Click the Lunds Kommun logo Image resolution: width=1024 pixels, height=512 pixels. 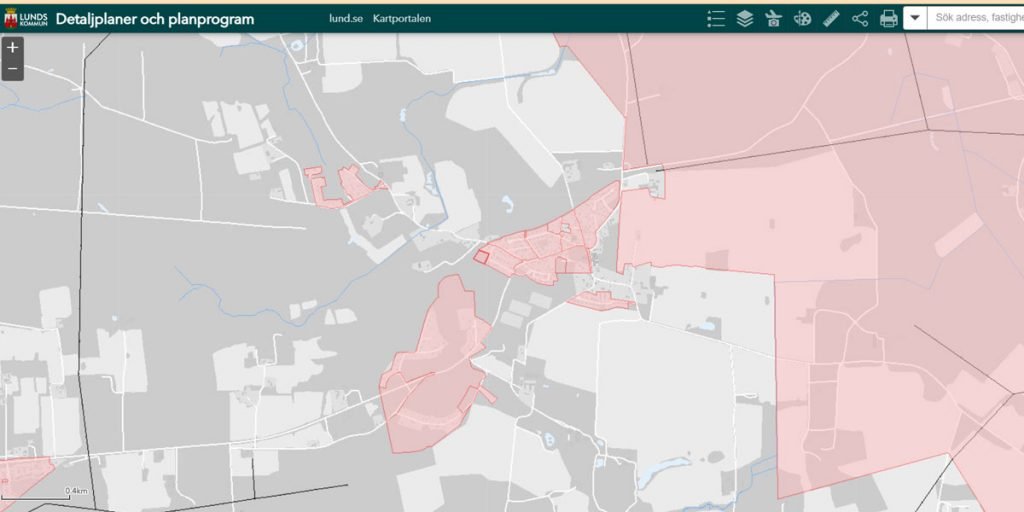click(x=25, y=18)
